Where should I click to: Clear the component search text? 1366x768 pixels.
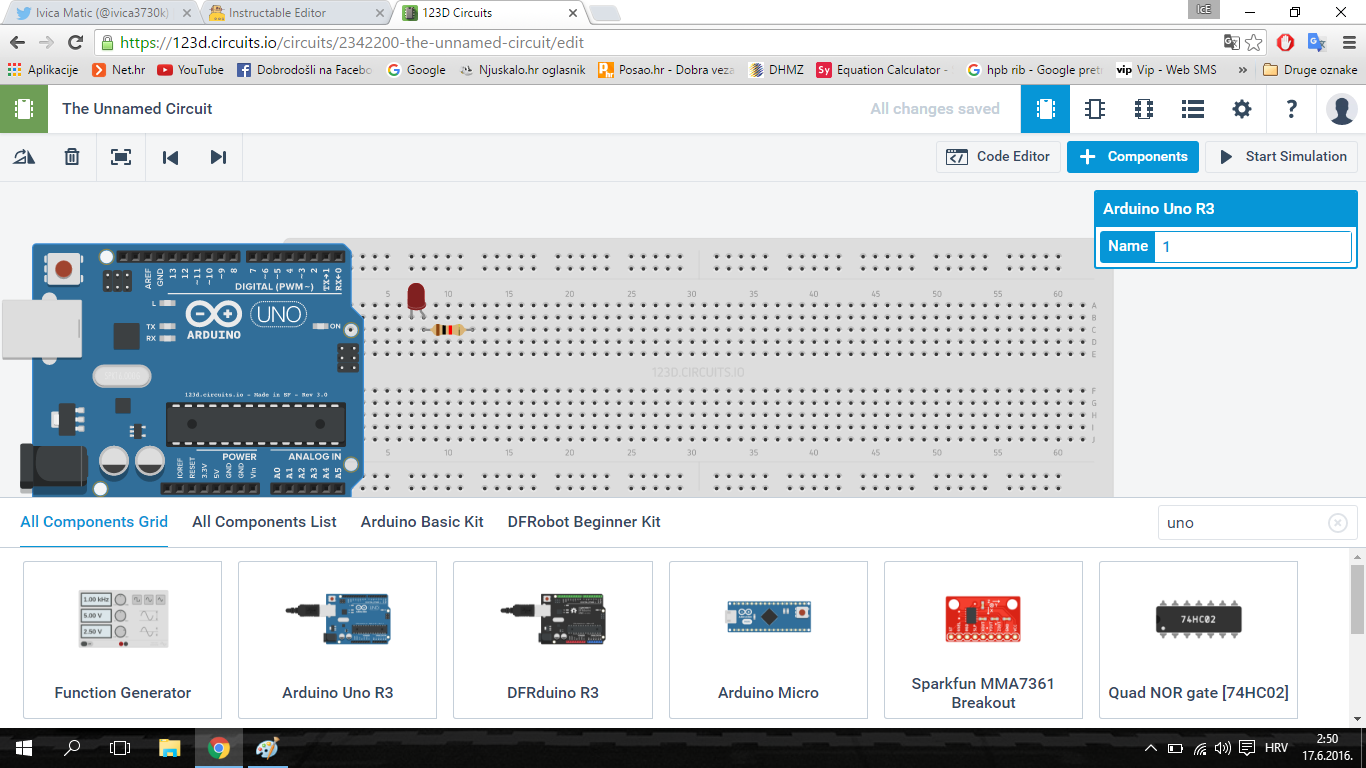point(1338,523)
